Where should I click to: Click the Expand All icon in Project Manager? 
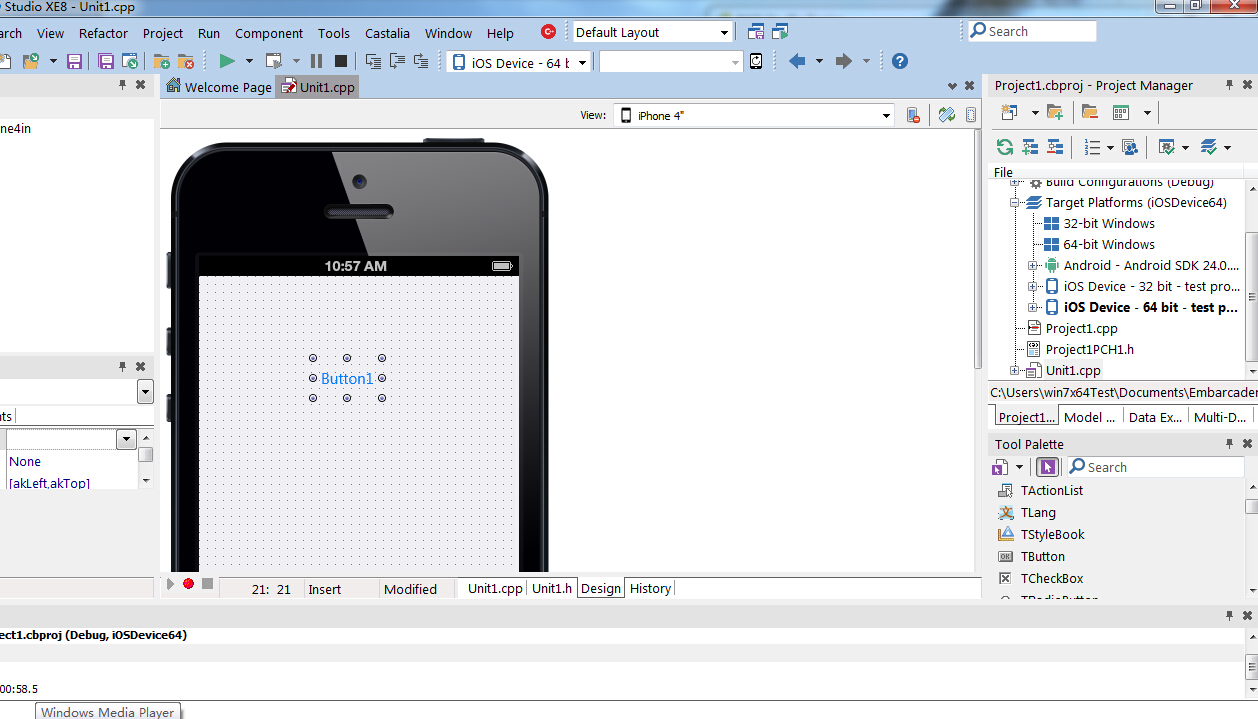pos(1030,147)
